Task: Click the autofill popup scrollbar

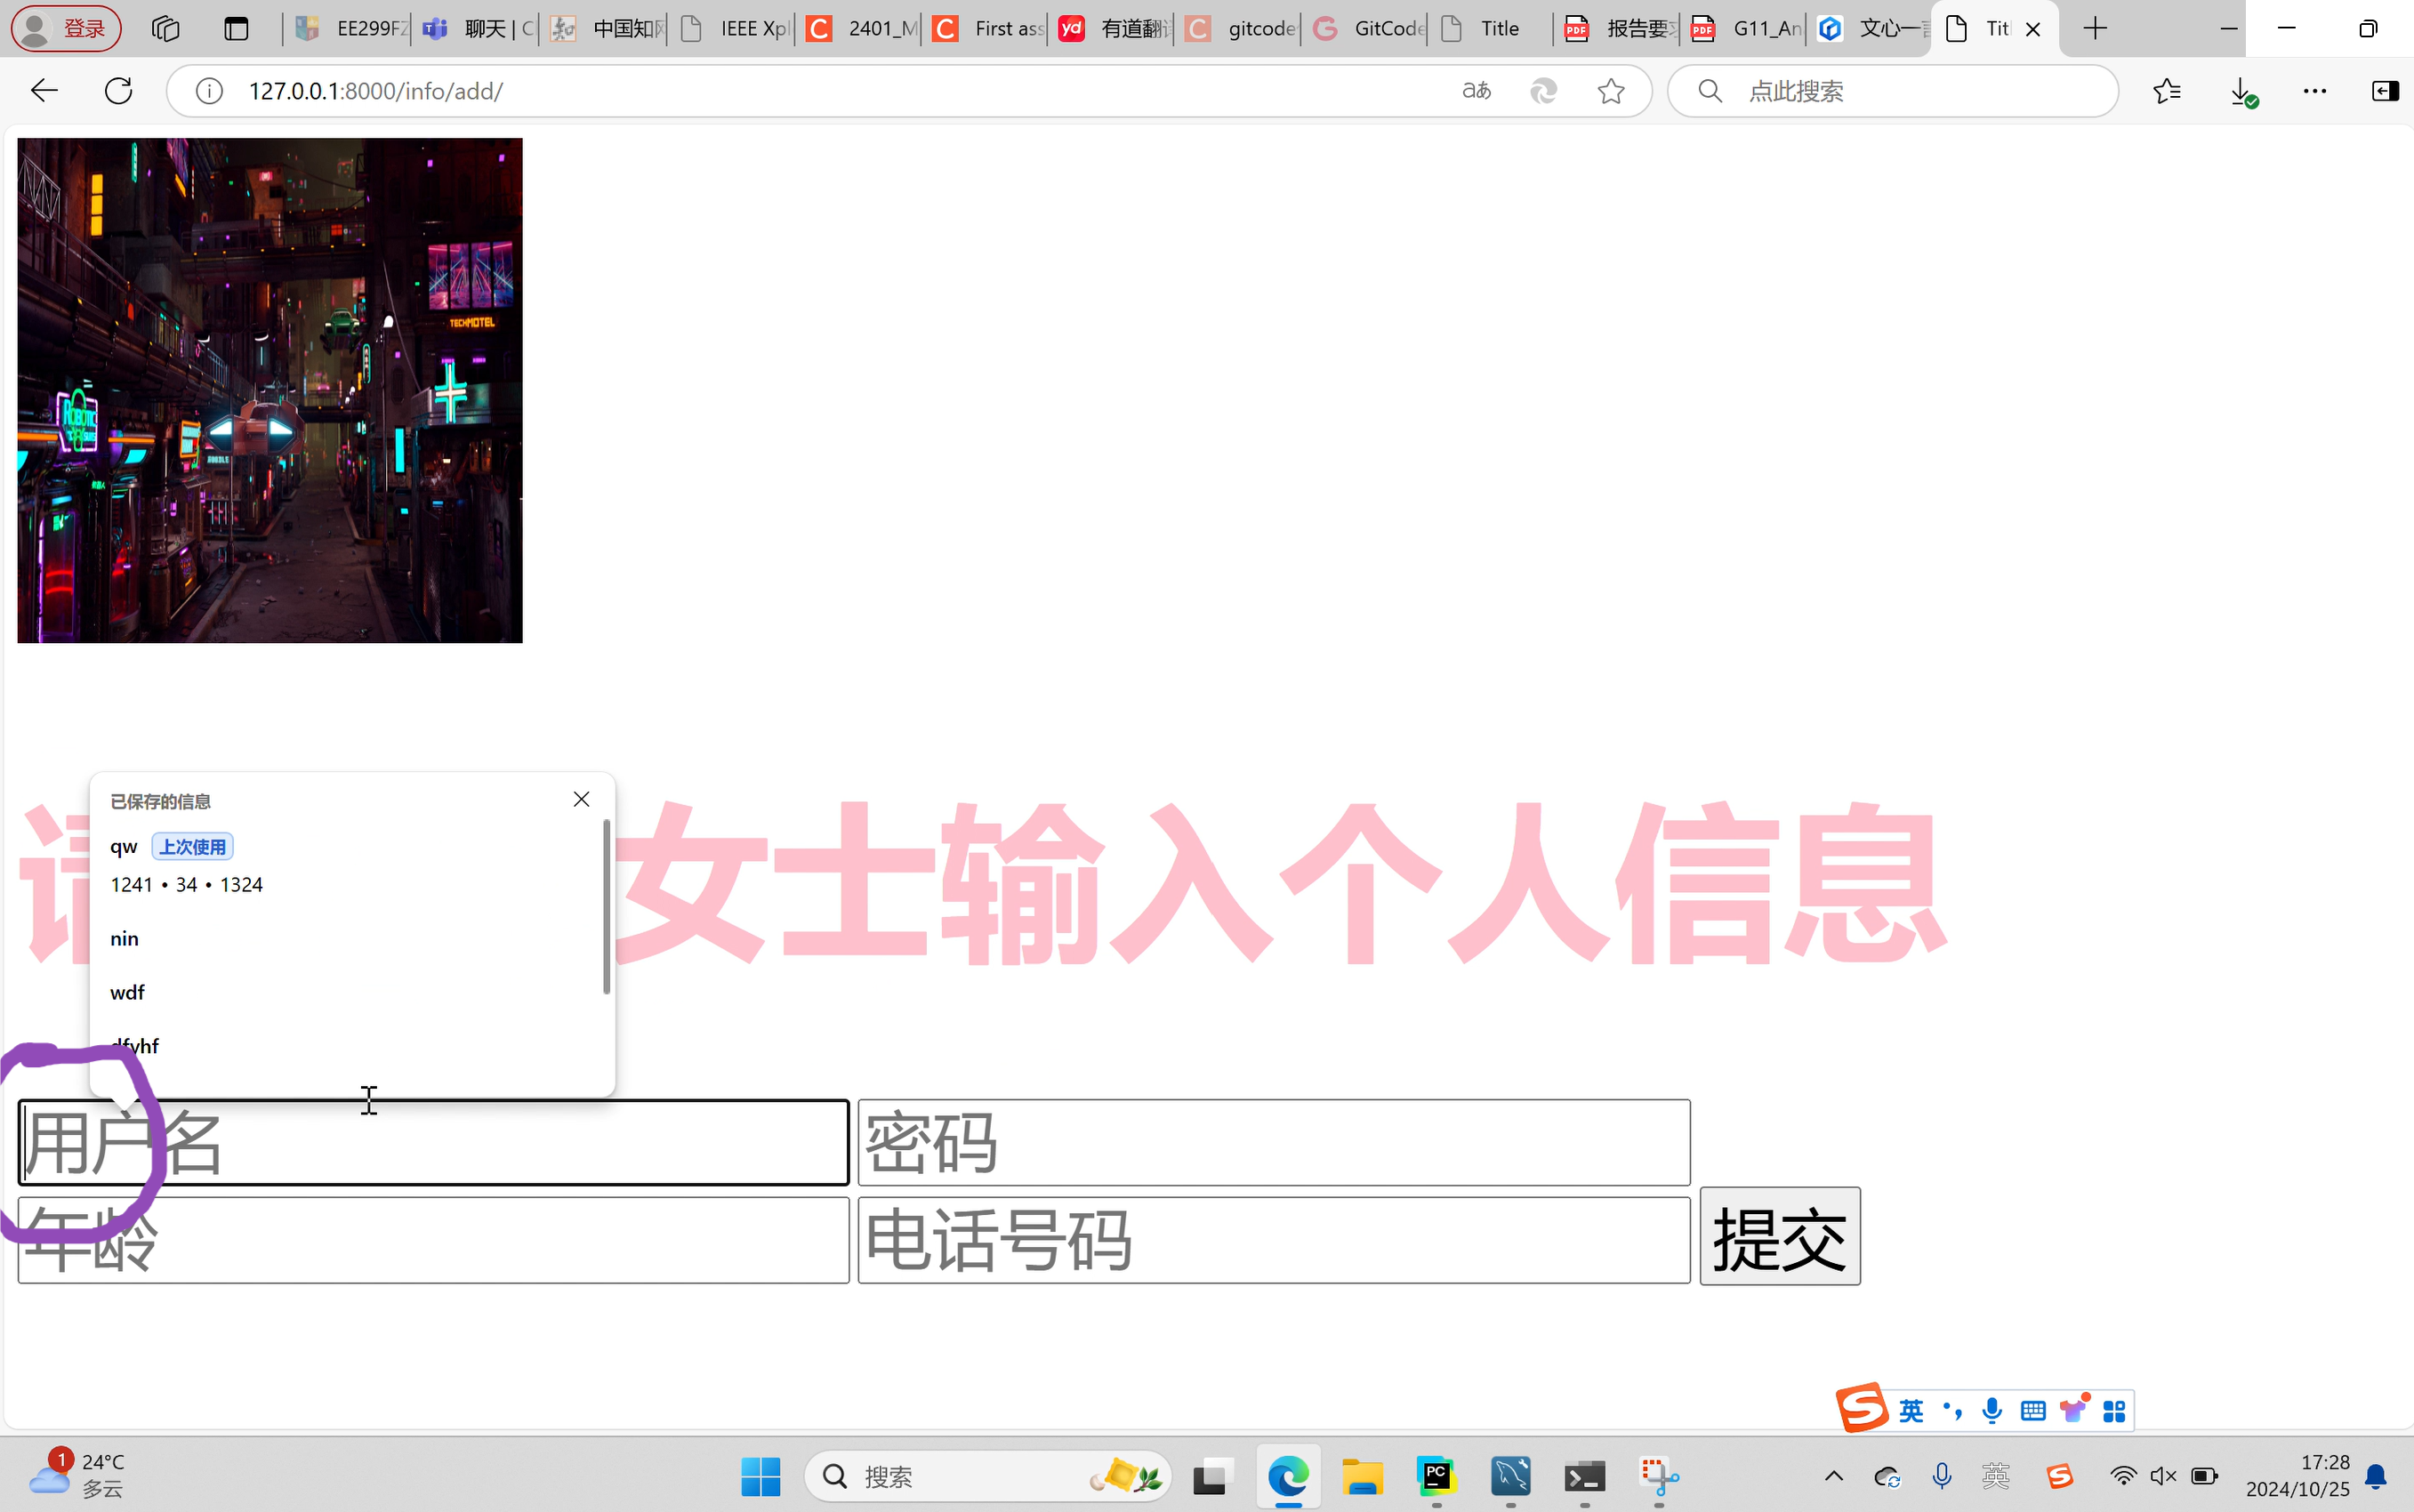Action: 606,906
